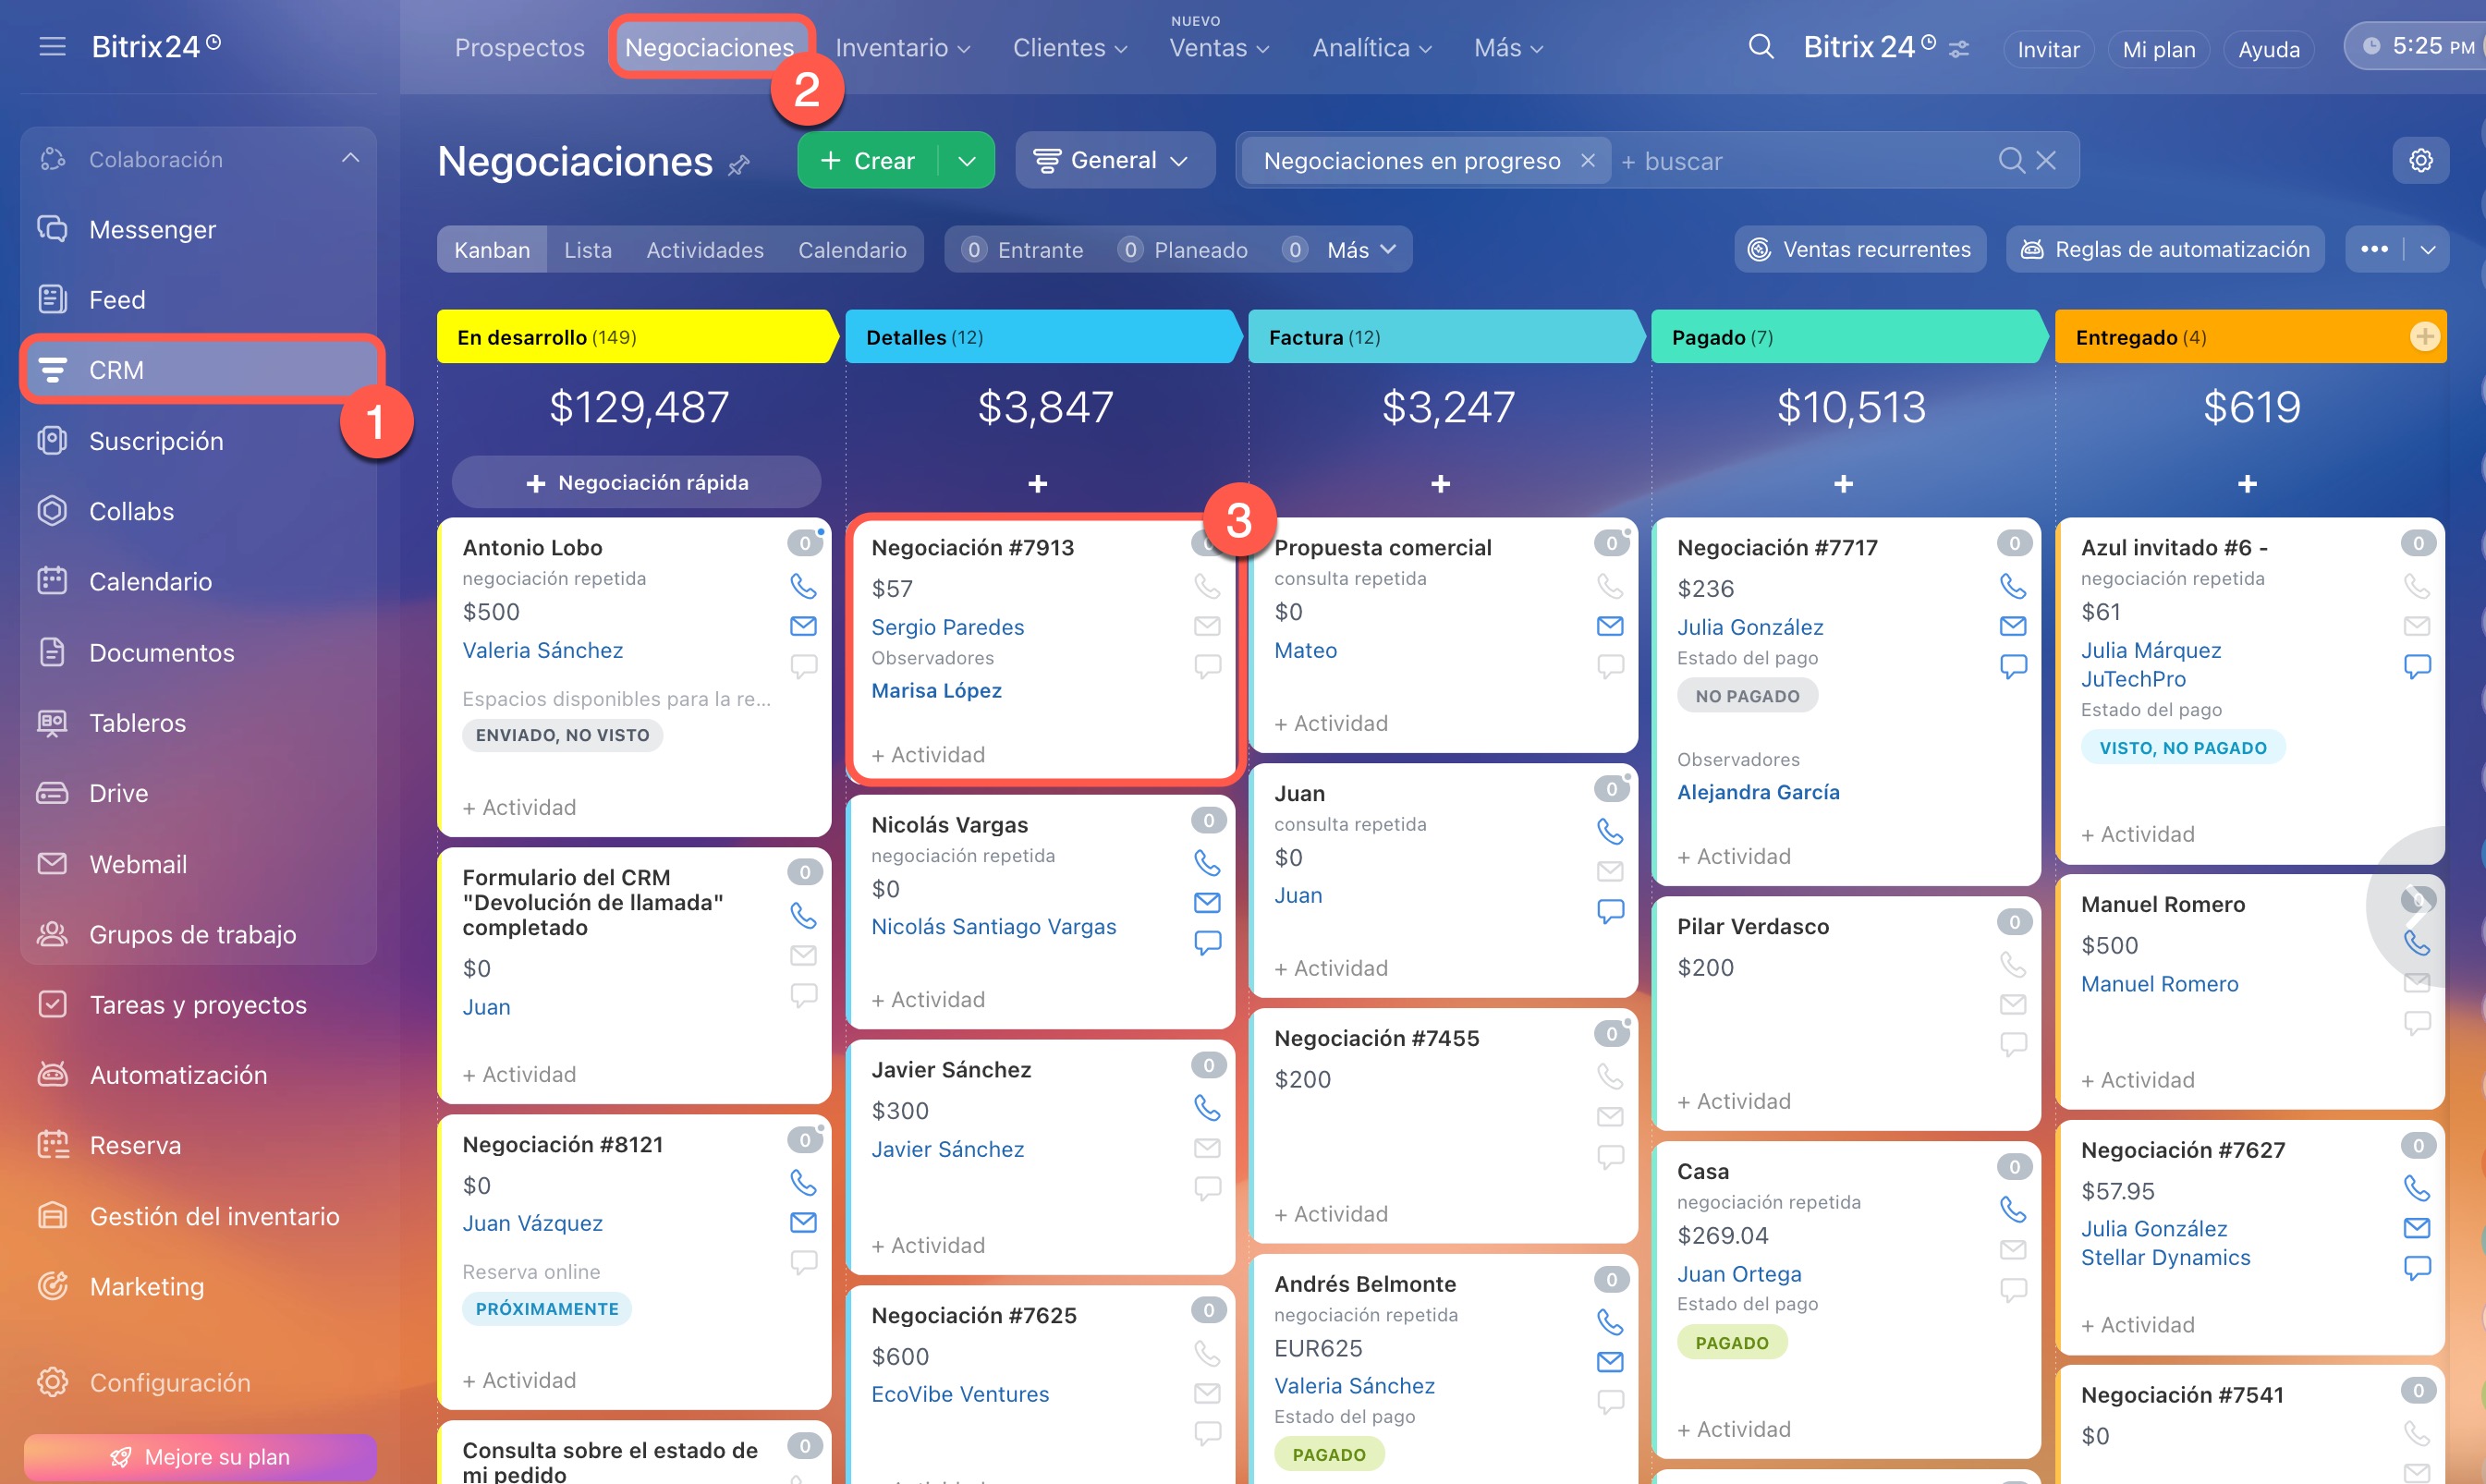Click the plus icon on Entregado stage header
This screenshot has width=2486, height=1484.
[x=2423, y=337]
